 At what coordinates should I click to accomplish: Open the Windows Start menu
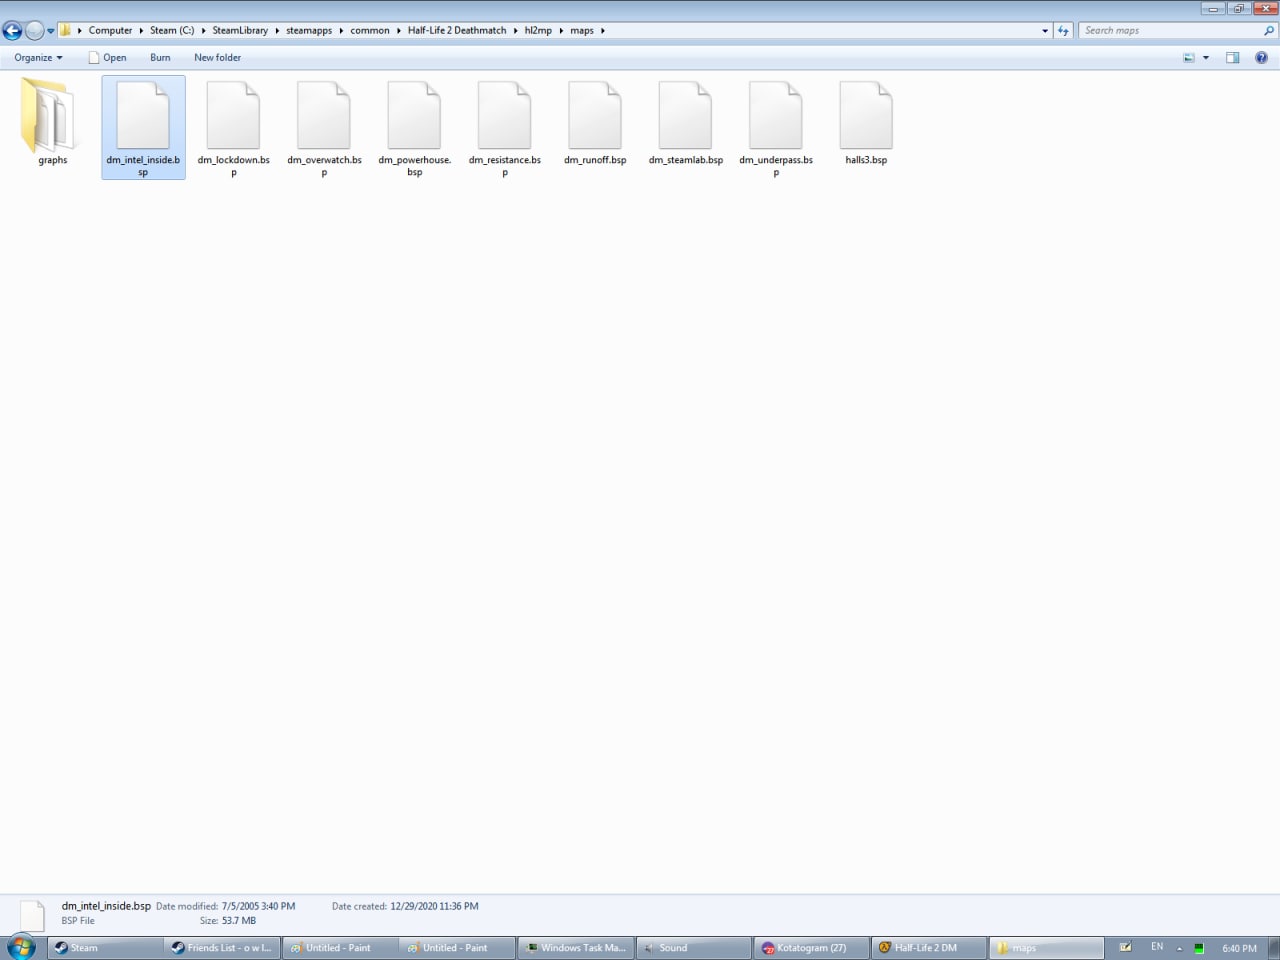click(21, 947)
